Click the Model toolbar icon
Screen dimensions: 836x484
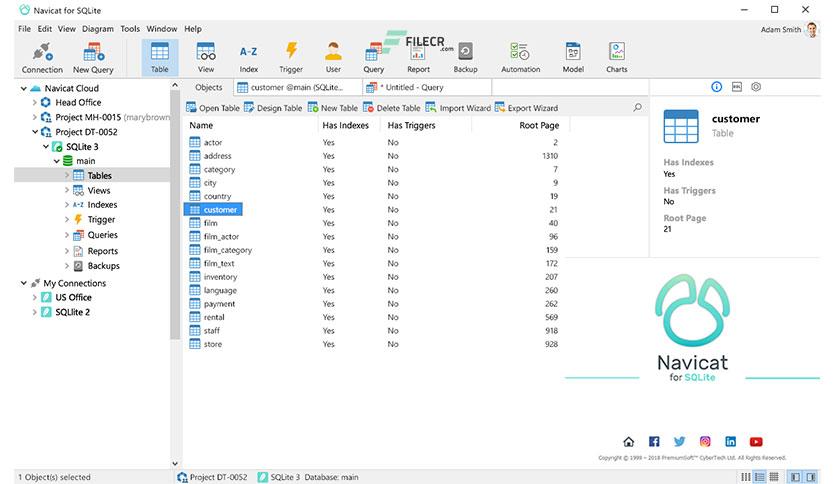click(573, 58)
